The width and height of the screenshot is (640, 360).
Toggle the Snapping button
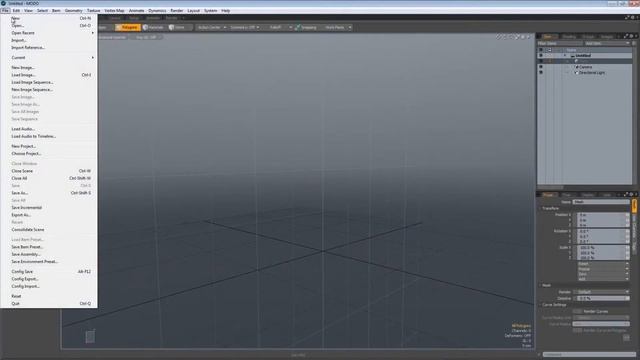point(306,27)
